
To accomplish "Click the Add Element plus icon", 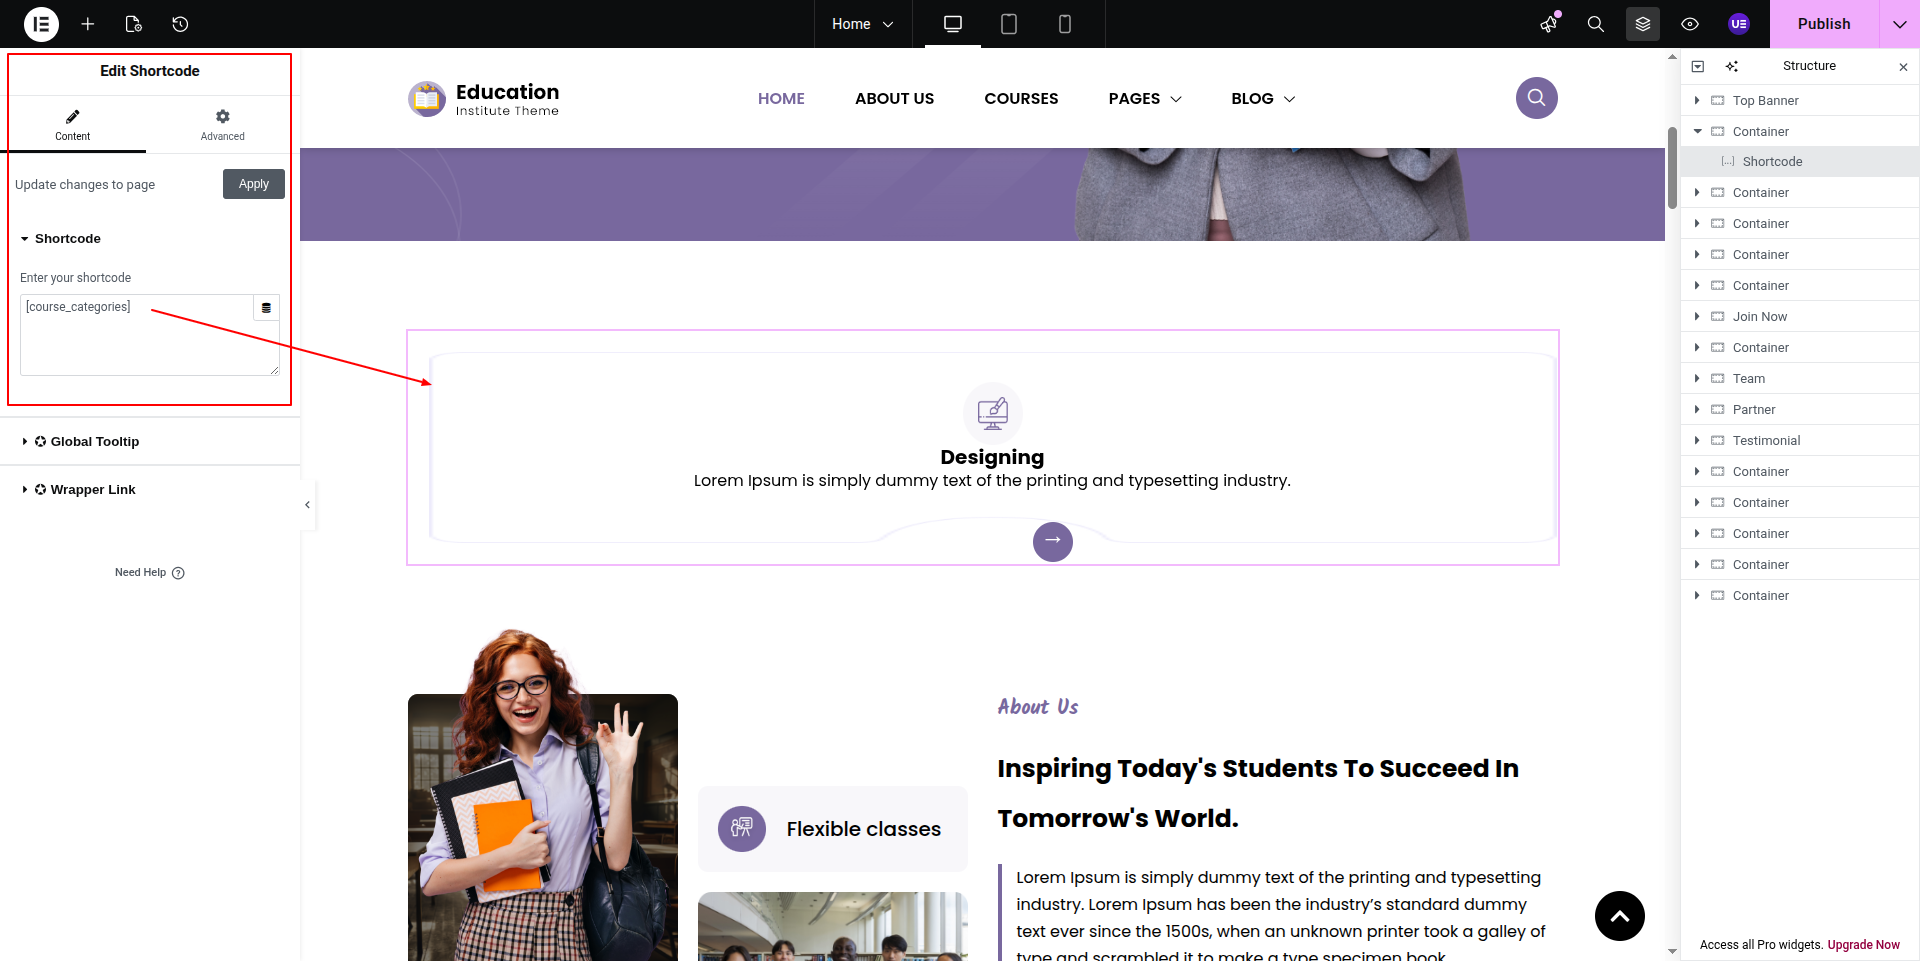I will click(88, 24).
